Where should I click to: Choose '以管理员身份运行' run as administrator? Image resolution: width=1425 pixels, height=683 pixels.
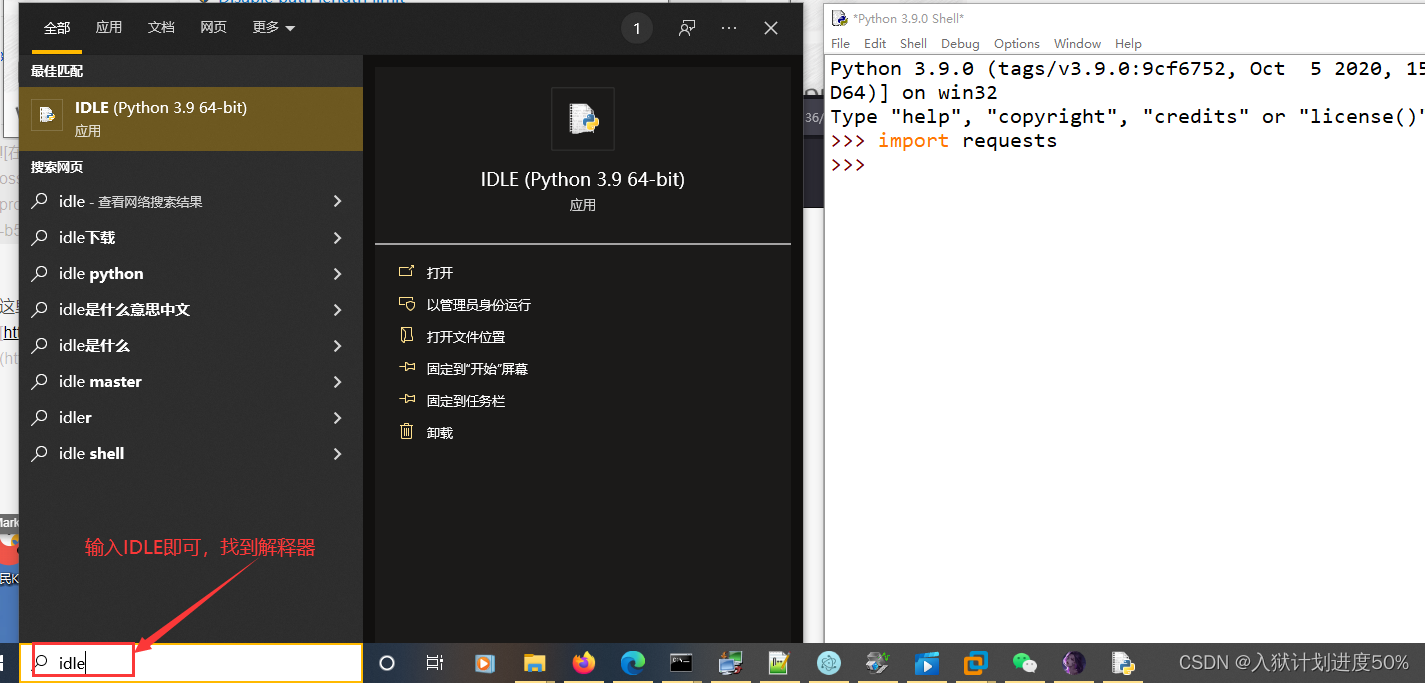coord(479,305)
